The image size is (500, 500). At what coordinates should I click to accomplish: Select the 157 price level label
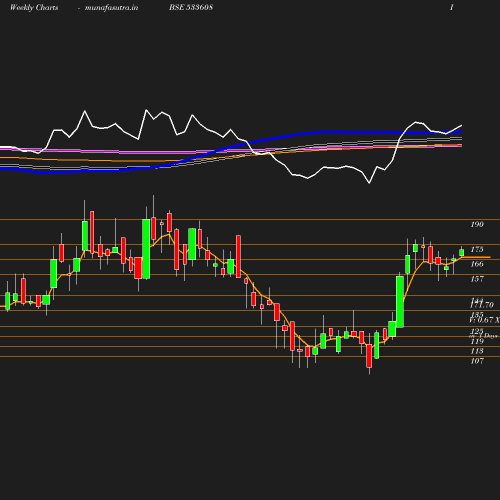coord(477,279)
